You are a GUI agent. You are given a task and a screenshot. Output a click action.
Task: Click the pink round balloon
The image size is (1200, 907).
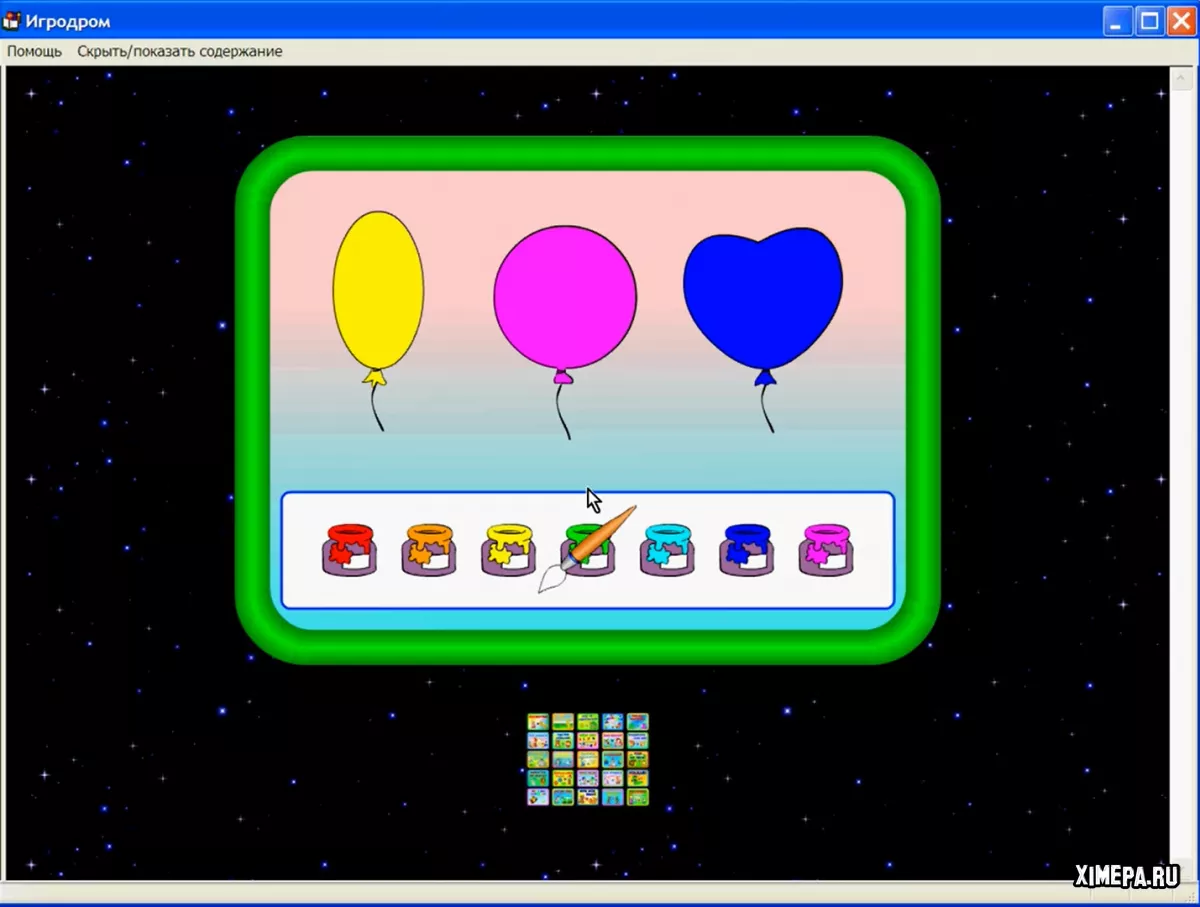(565, 297)
